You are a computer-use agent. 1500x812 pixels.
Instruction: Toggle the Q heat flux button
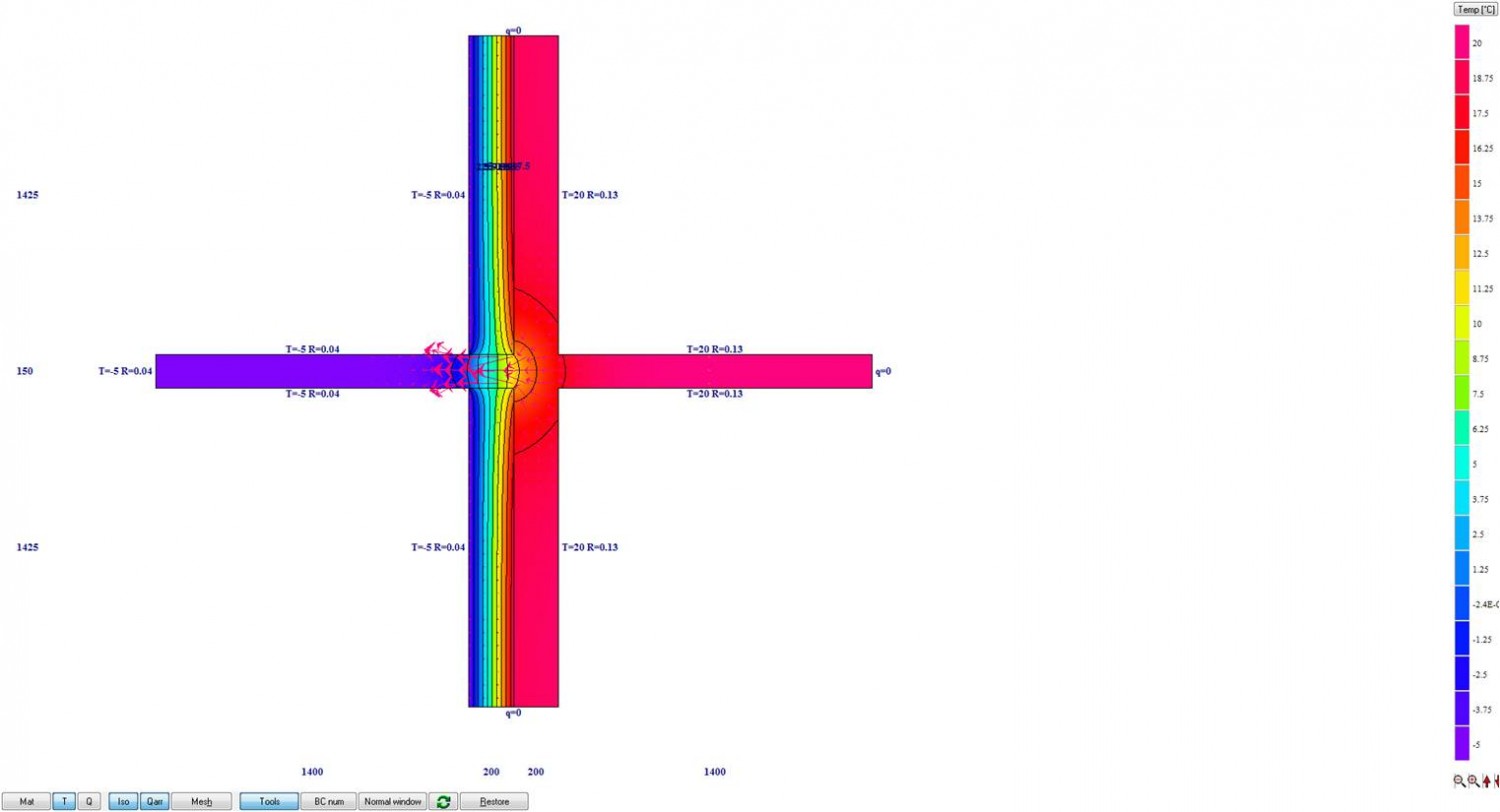(x=88, y=801)
